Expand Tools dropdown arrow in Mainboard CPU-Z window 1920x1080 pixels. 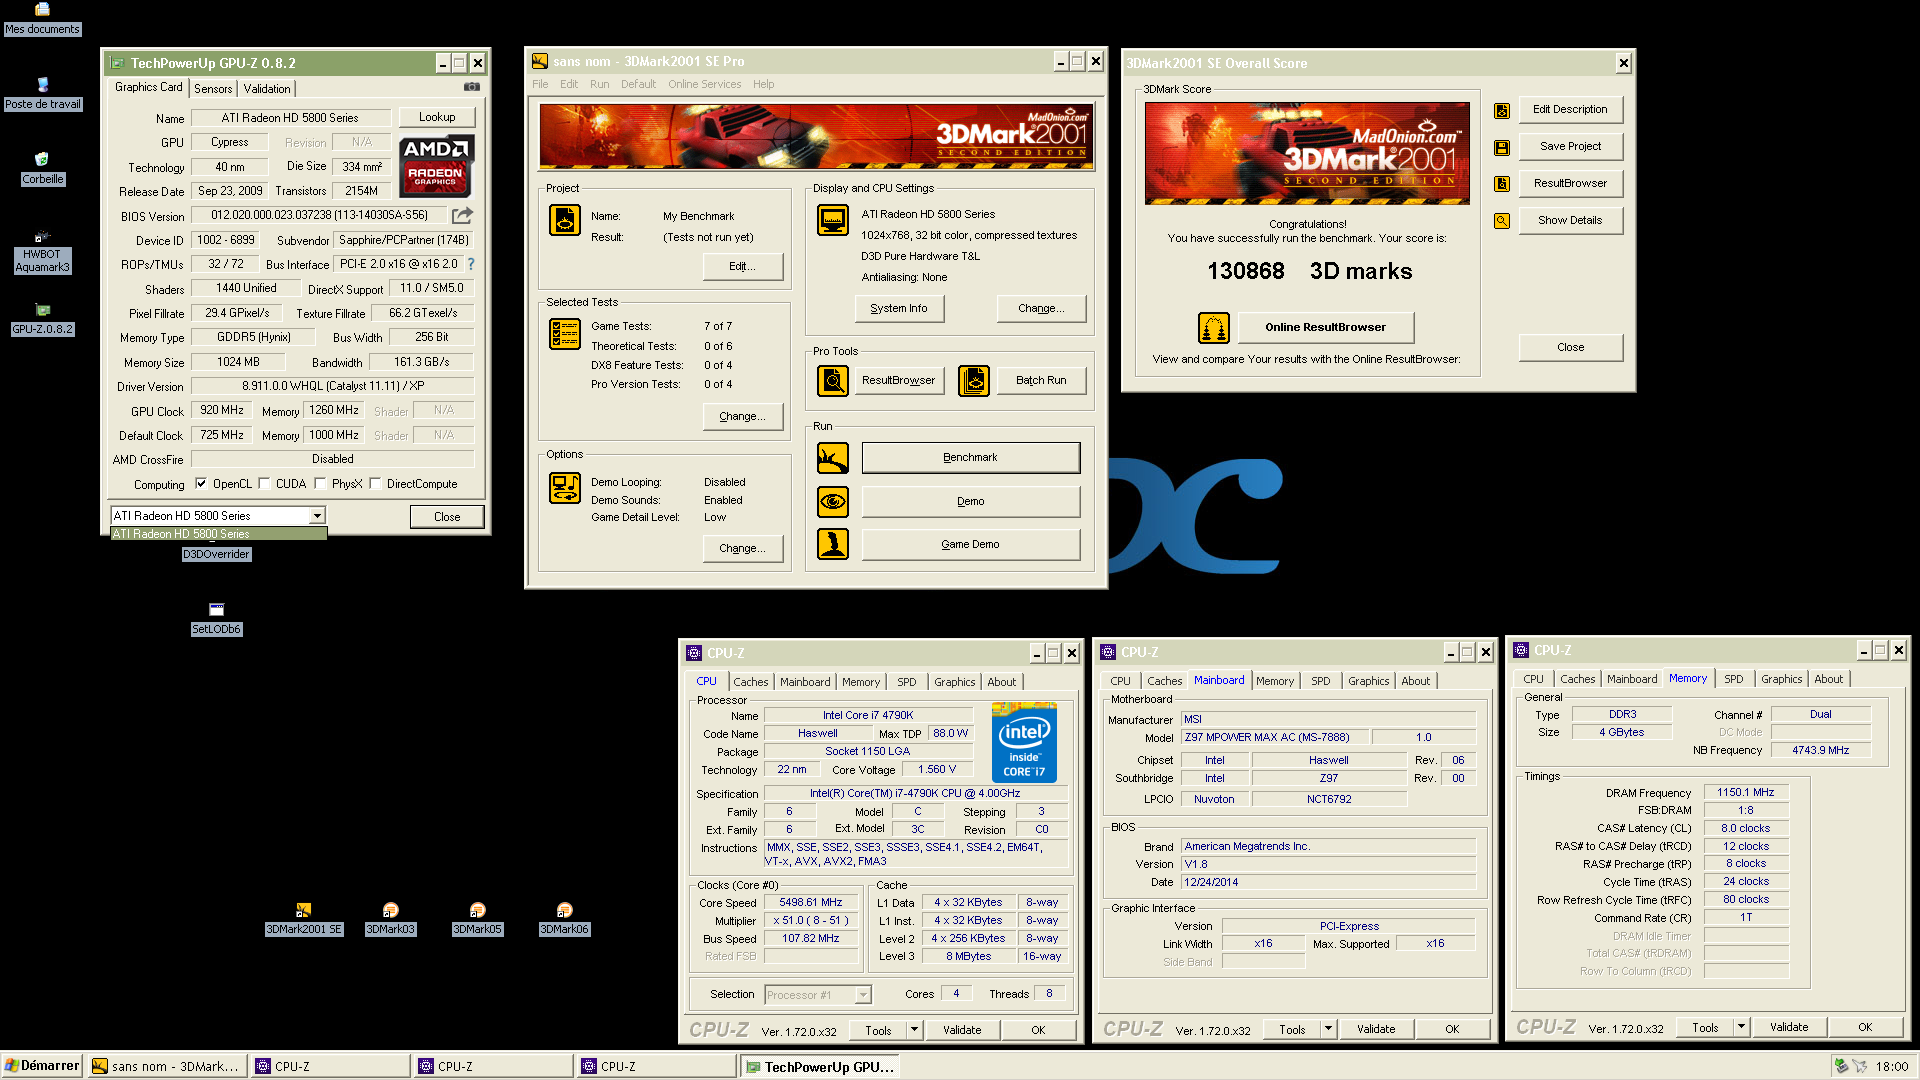(x=1328, y=1028)
